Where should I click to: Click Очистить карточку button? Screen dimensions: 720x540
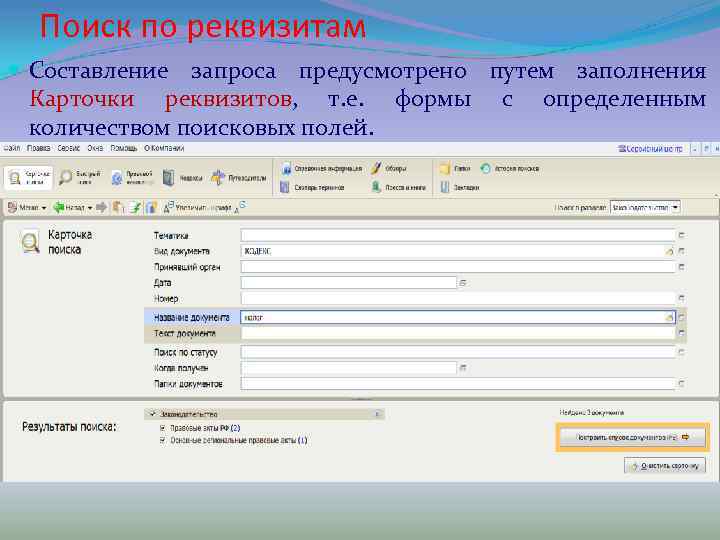coord(664,466)
